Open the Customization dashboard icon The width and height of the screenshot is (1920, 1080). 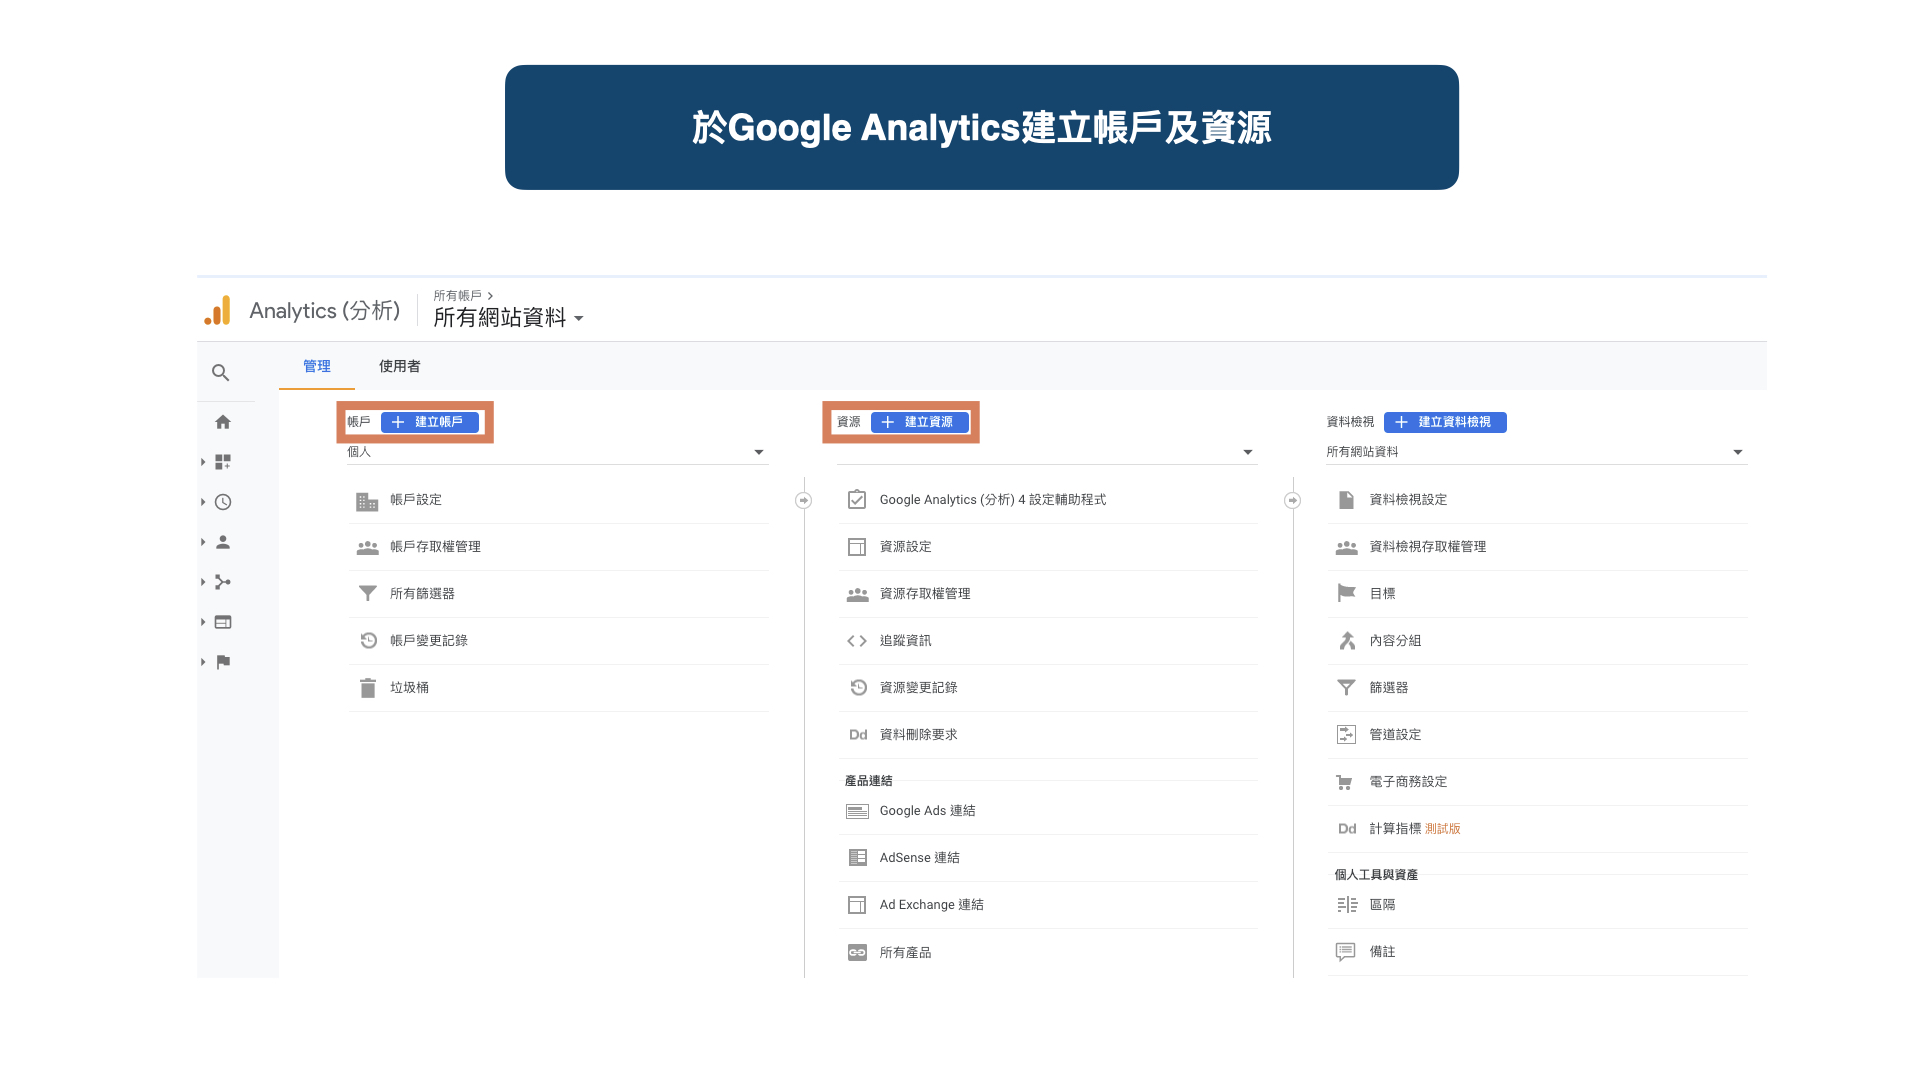(x=223, y=462)
